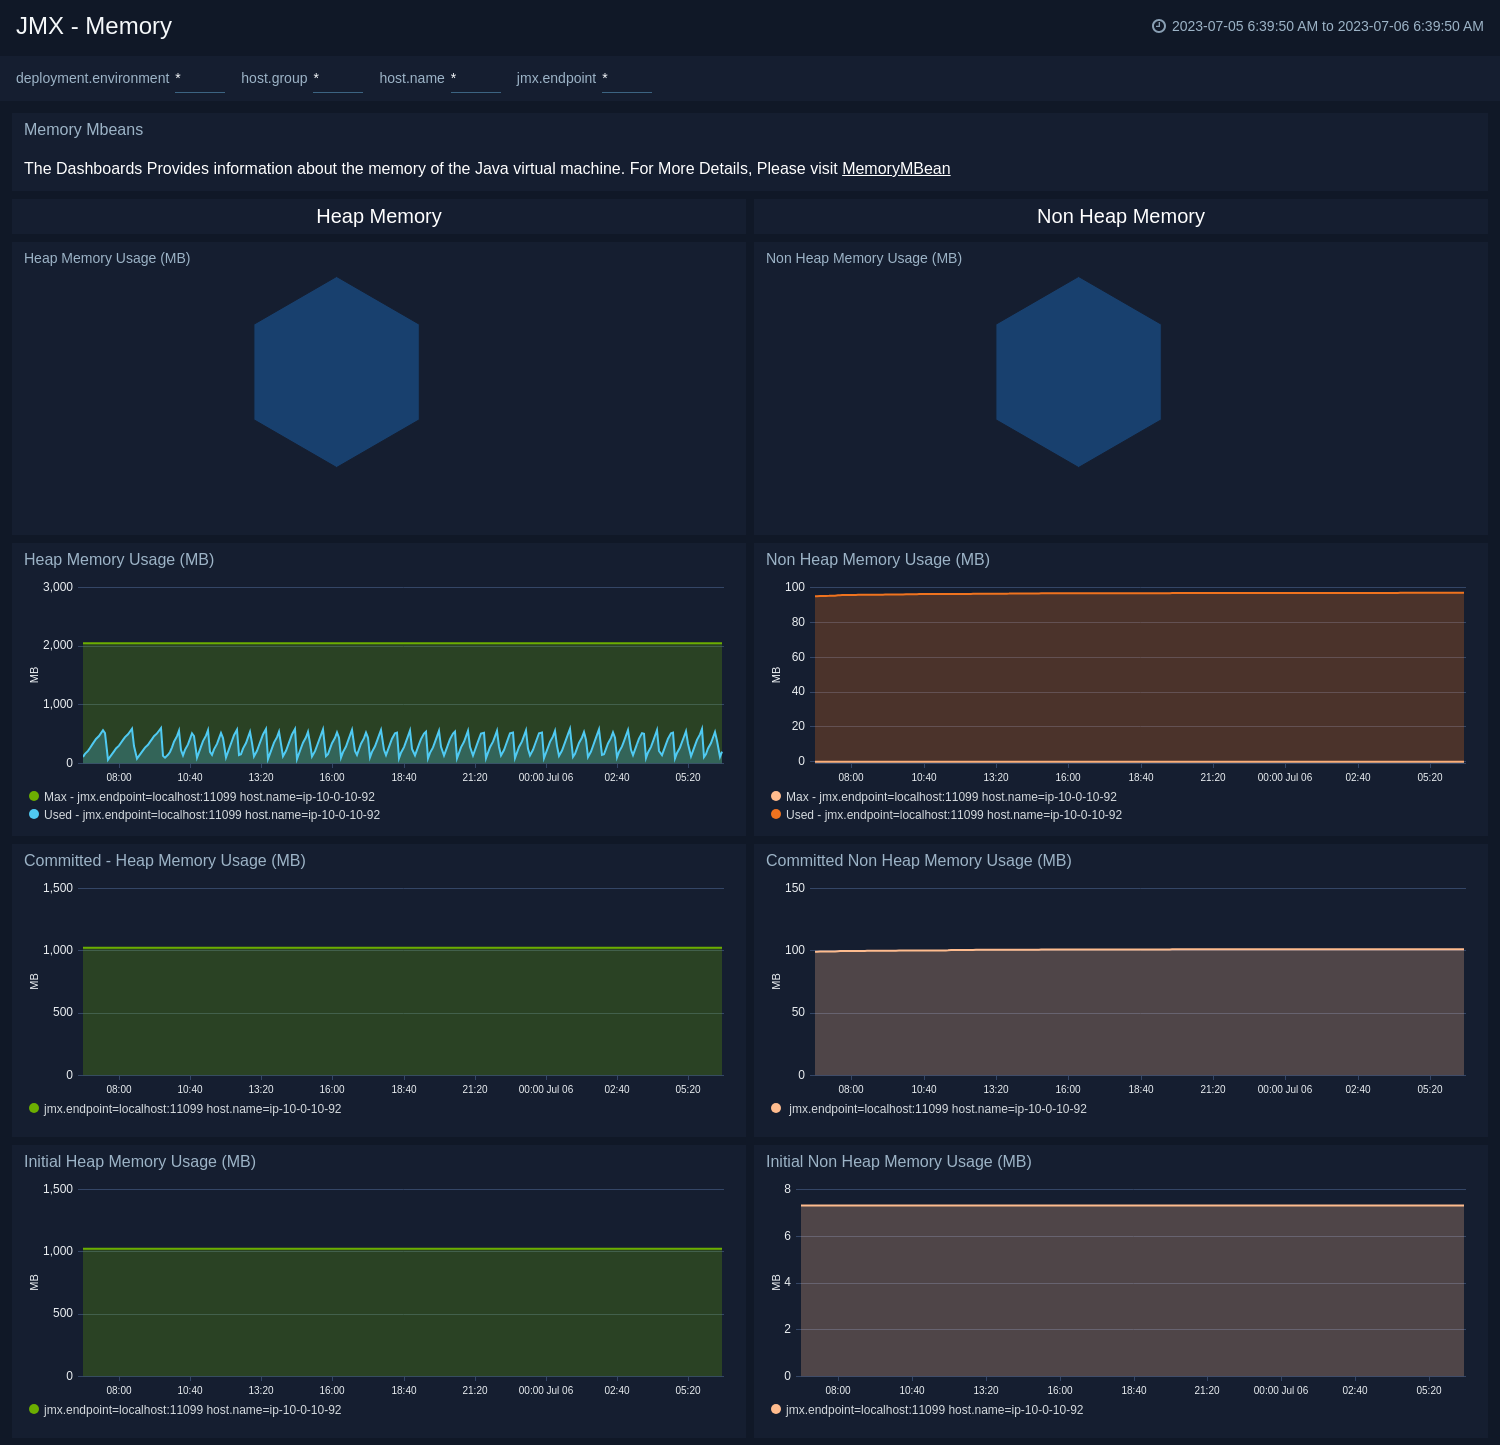Edit the jmx.endpoint filter value
The width and height of the screenshot is (1500, 1445).
coord(627,78)
